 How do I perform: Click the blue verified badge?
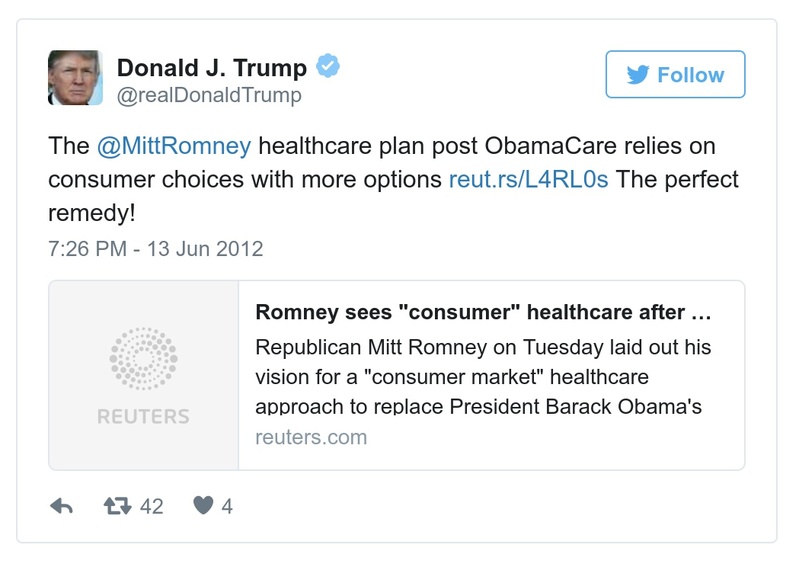click(328, 67)
